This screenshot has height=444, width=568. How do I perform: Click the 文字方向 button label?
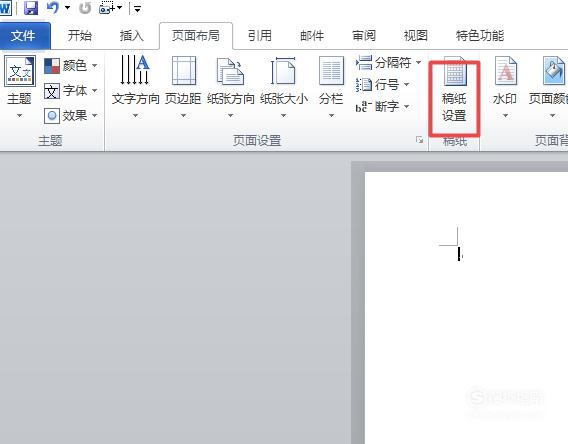135,99
